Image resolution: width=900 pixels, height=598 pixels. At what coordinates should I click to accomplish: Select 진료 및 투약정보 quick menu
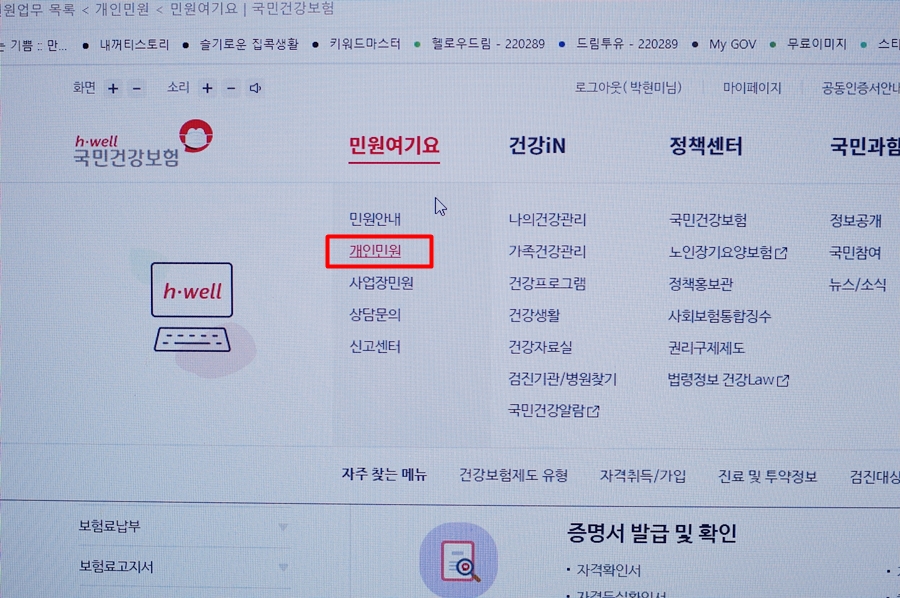tap(767, 477)
